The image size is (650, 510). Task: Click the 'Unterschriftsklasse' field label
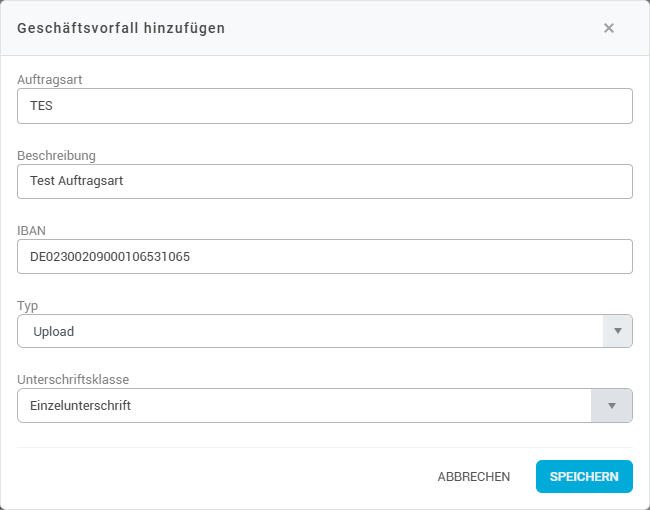click(x=73, y=380)
